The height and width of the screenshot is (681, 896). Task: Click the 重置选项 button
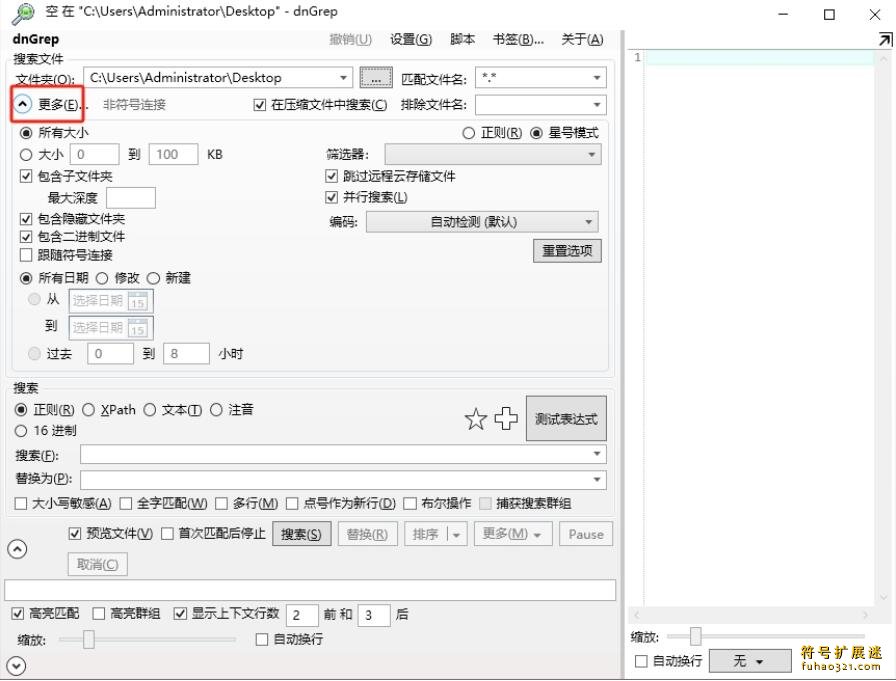click(x=565, y=250)
